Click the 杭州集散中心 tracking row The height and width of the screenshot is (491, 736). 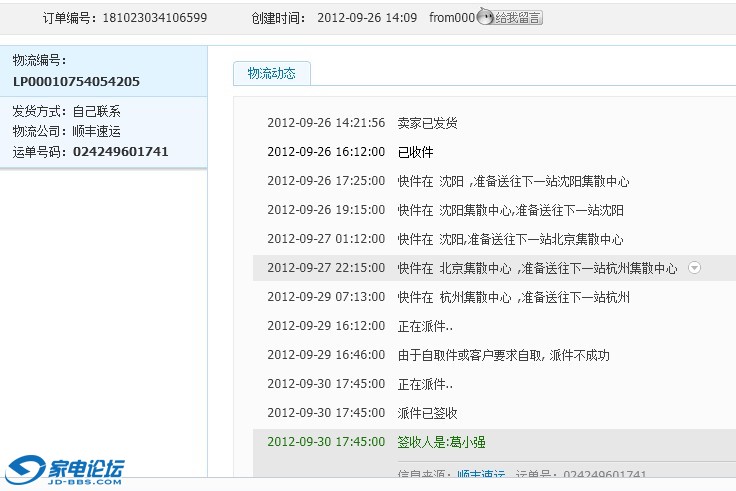tap(513, 297)
